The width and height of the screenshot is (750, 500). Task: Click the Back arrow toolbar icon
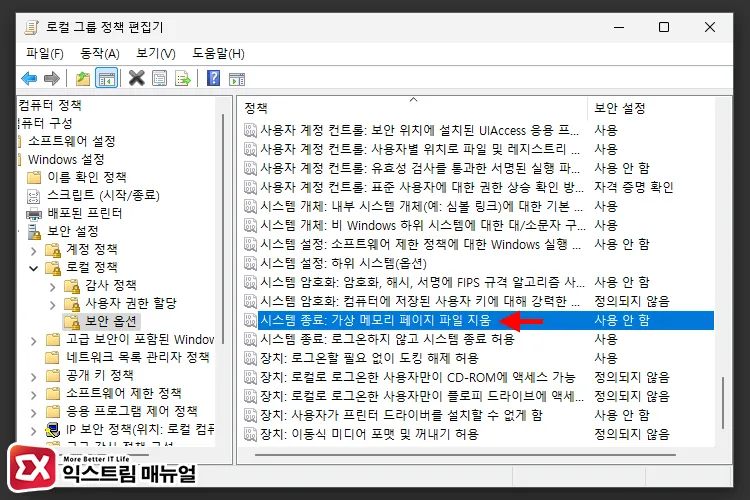[x=29, y=78]
